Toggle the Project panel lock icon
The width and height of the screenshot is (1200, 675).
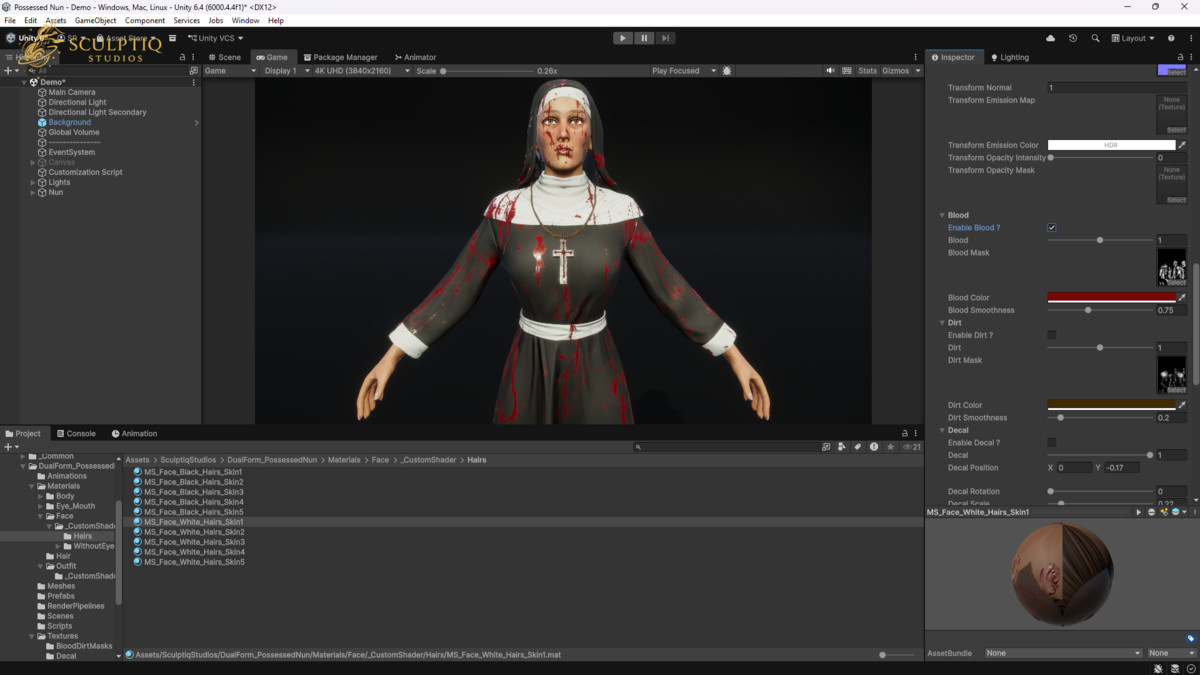click(904, 433)
